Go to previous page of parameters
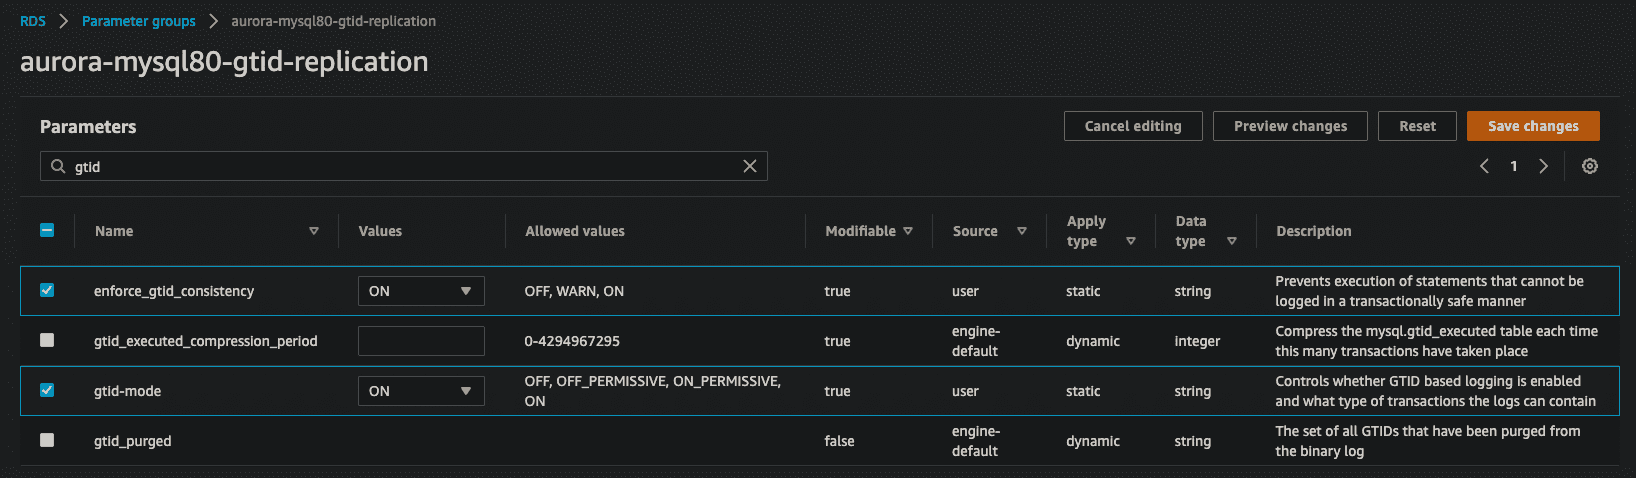Viewport: 1636px width, 478px height. point(1484,166)
